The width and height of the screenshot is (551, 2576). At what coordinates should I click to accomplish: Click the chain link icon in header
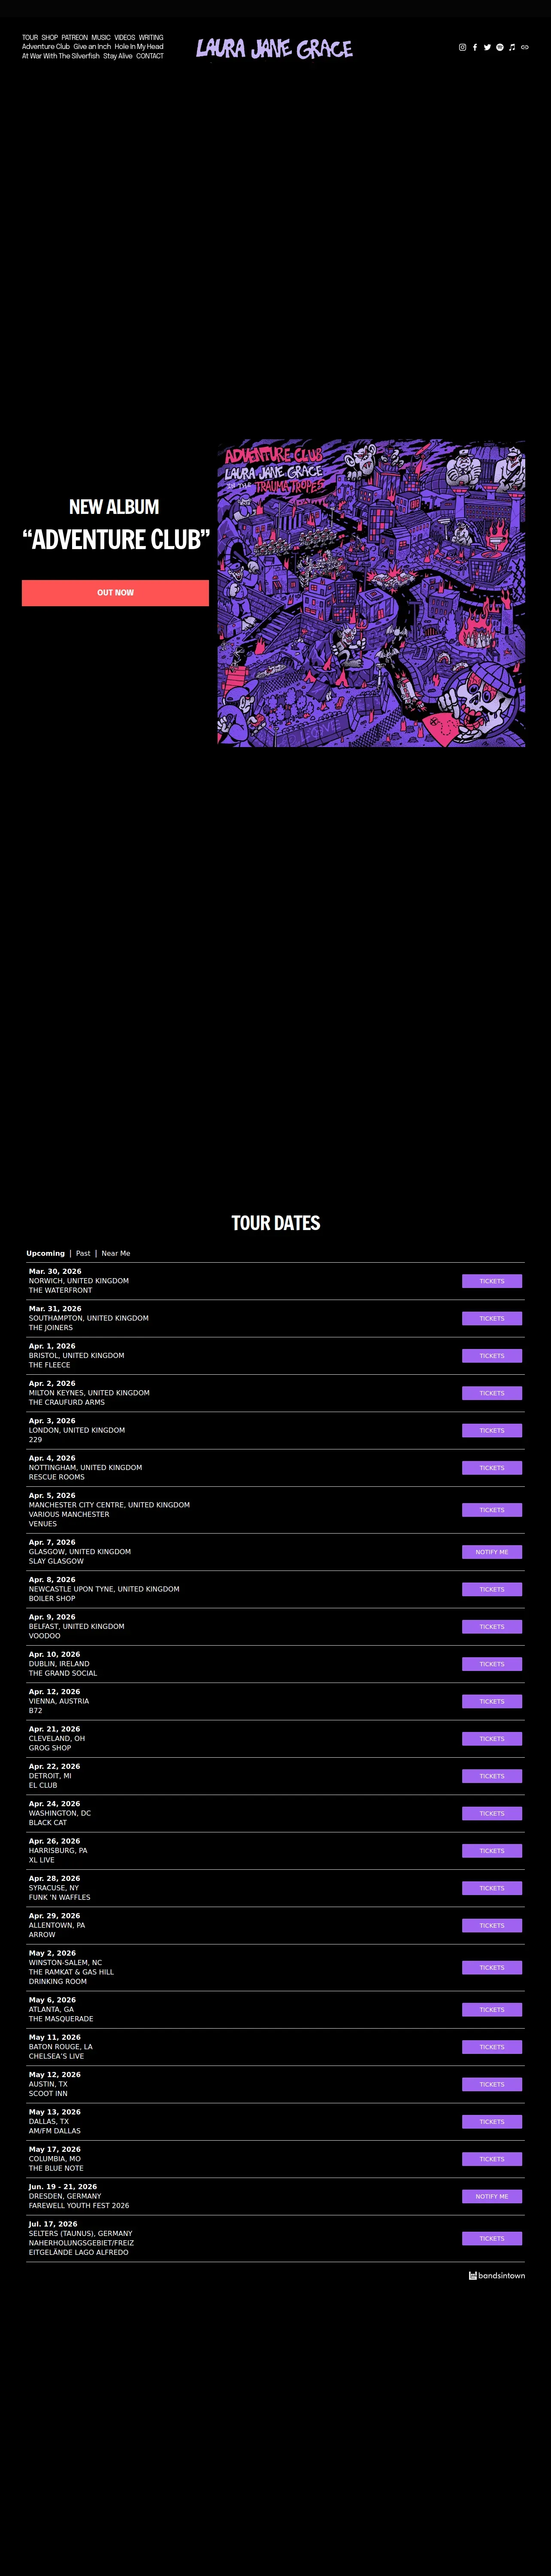pos(524,47)
